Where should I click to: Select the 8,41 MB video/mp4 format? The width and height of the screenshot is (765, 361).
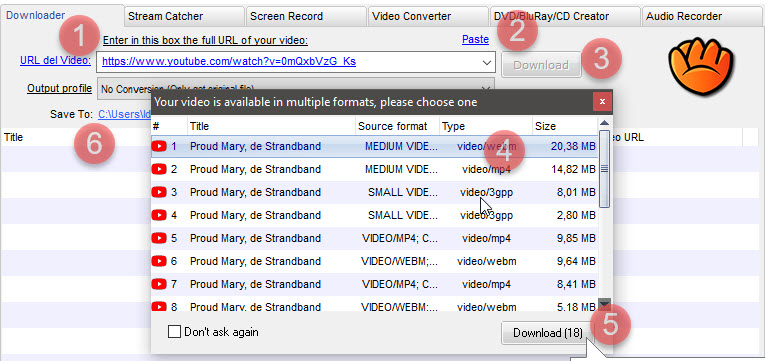(374, 284)
